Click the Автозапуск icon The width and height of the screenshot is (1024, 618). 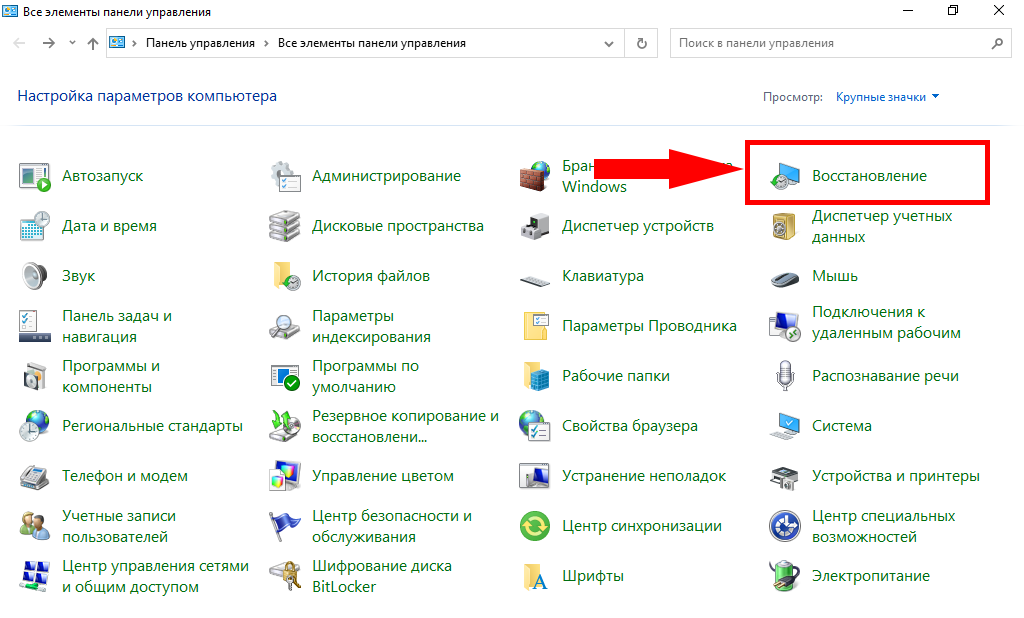35,176
